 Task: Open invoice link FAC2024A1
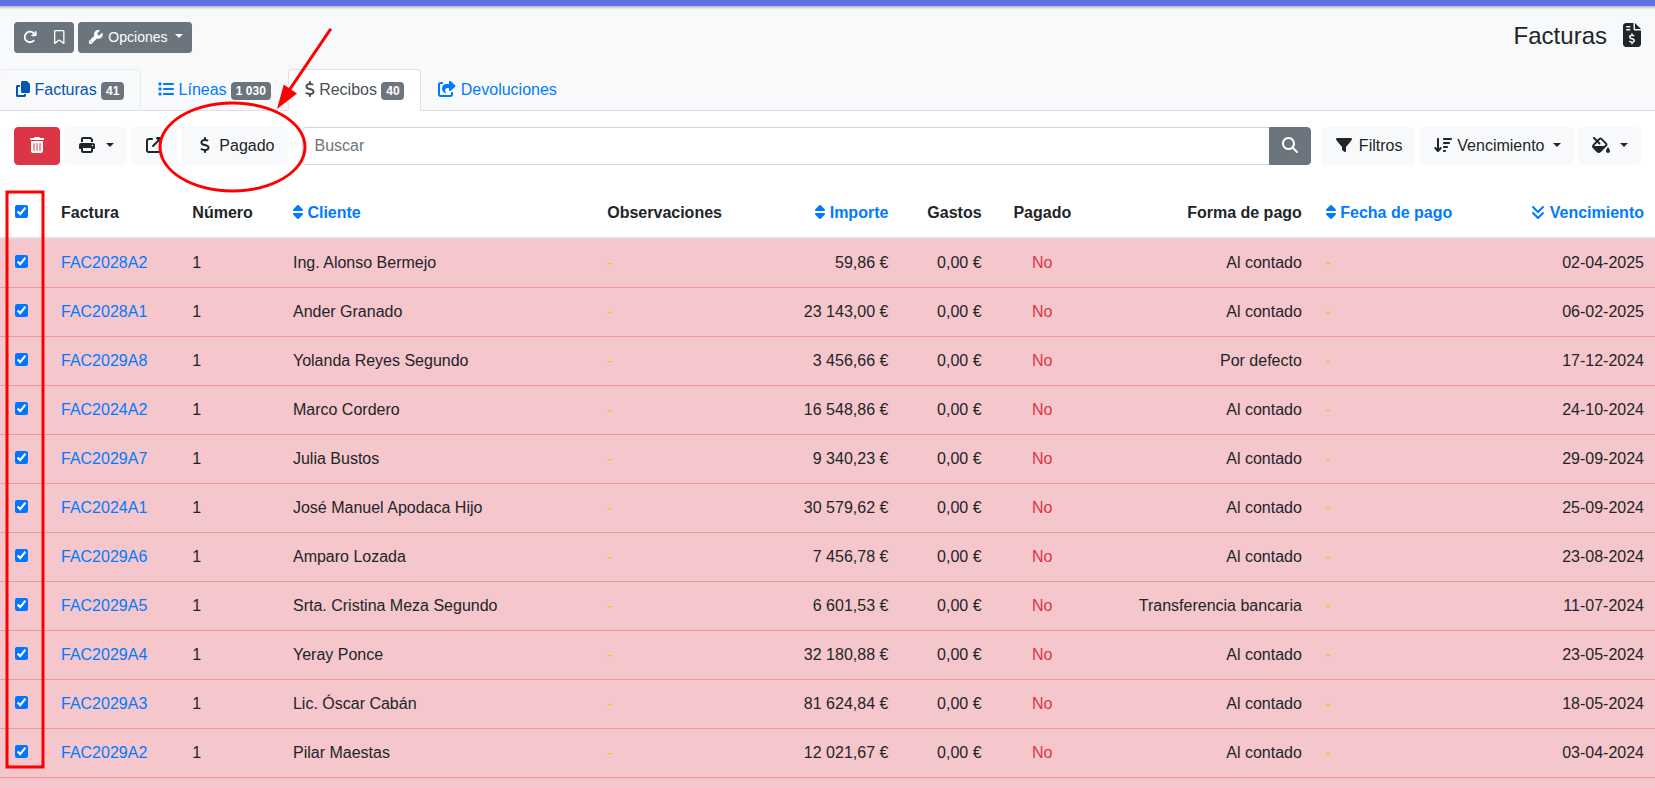tap(104, 507)
